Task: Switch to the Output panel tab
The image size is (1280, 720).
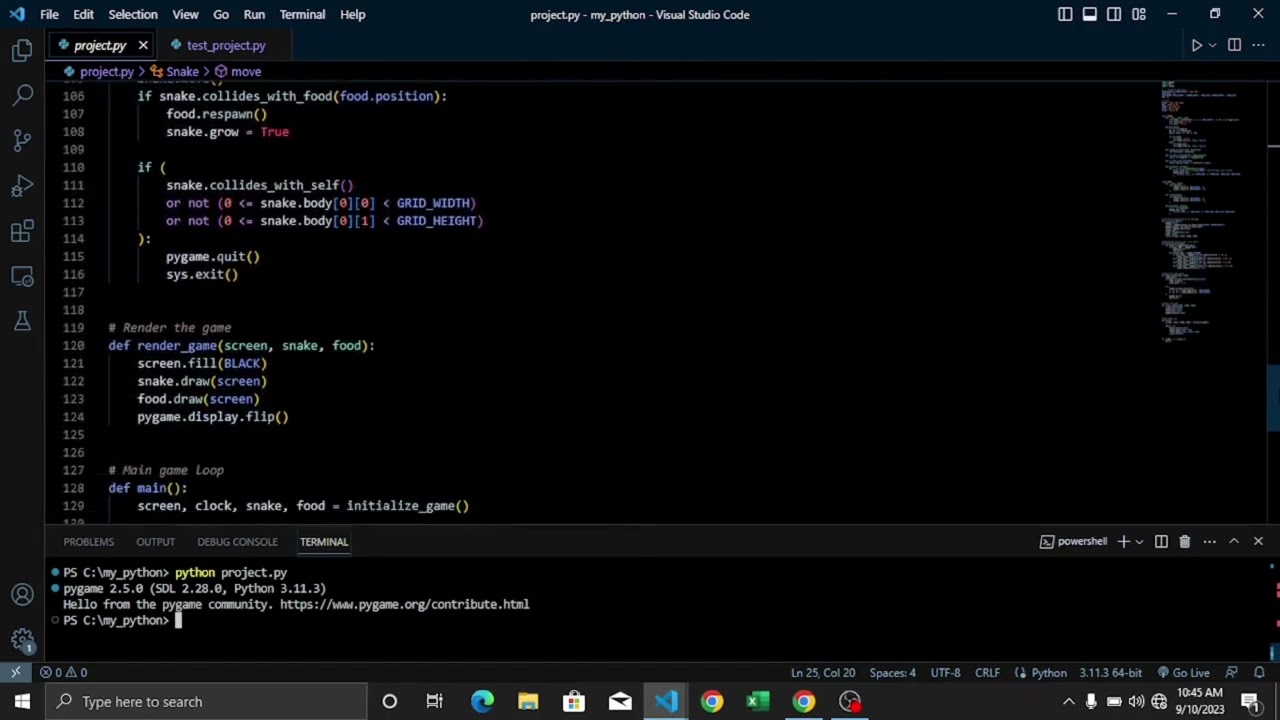Action: pos(155,541)
